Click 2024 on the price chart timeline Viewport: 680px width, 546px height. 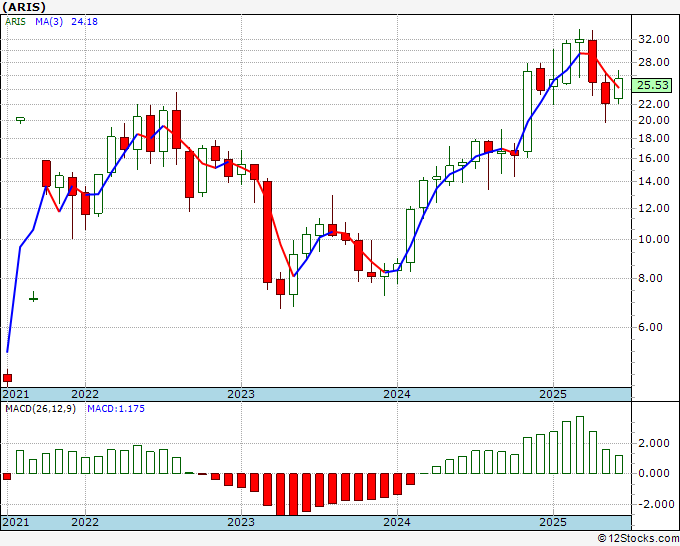(397, 394)
